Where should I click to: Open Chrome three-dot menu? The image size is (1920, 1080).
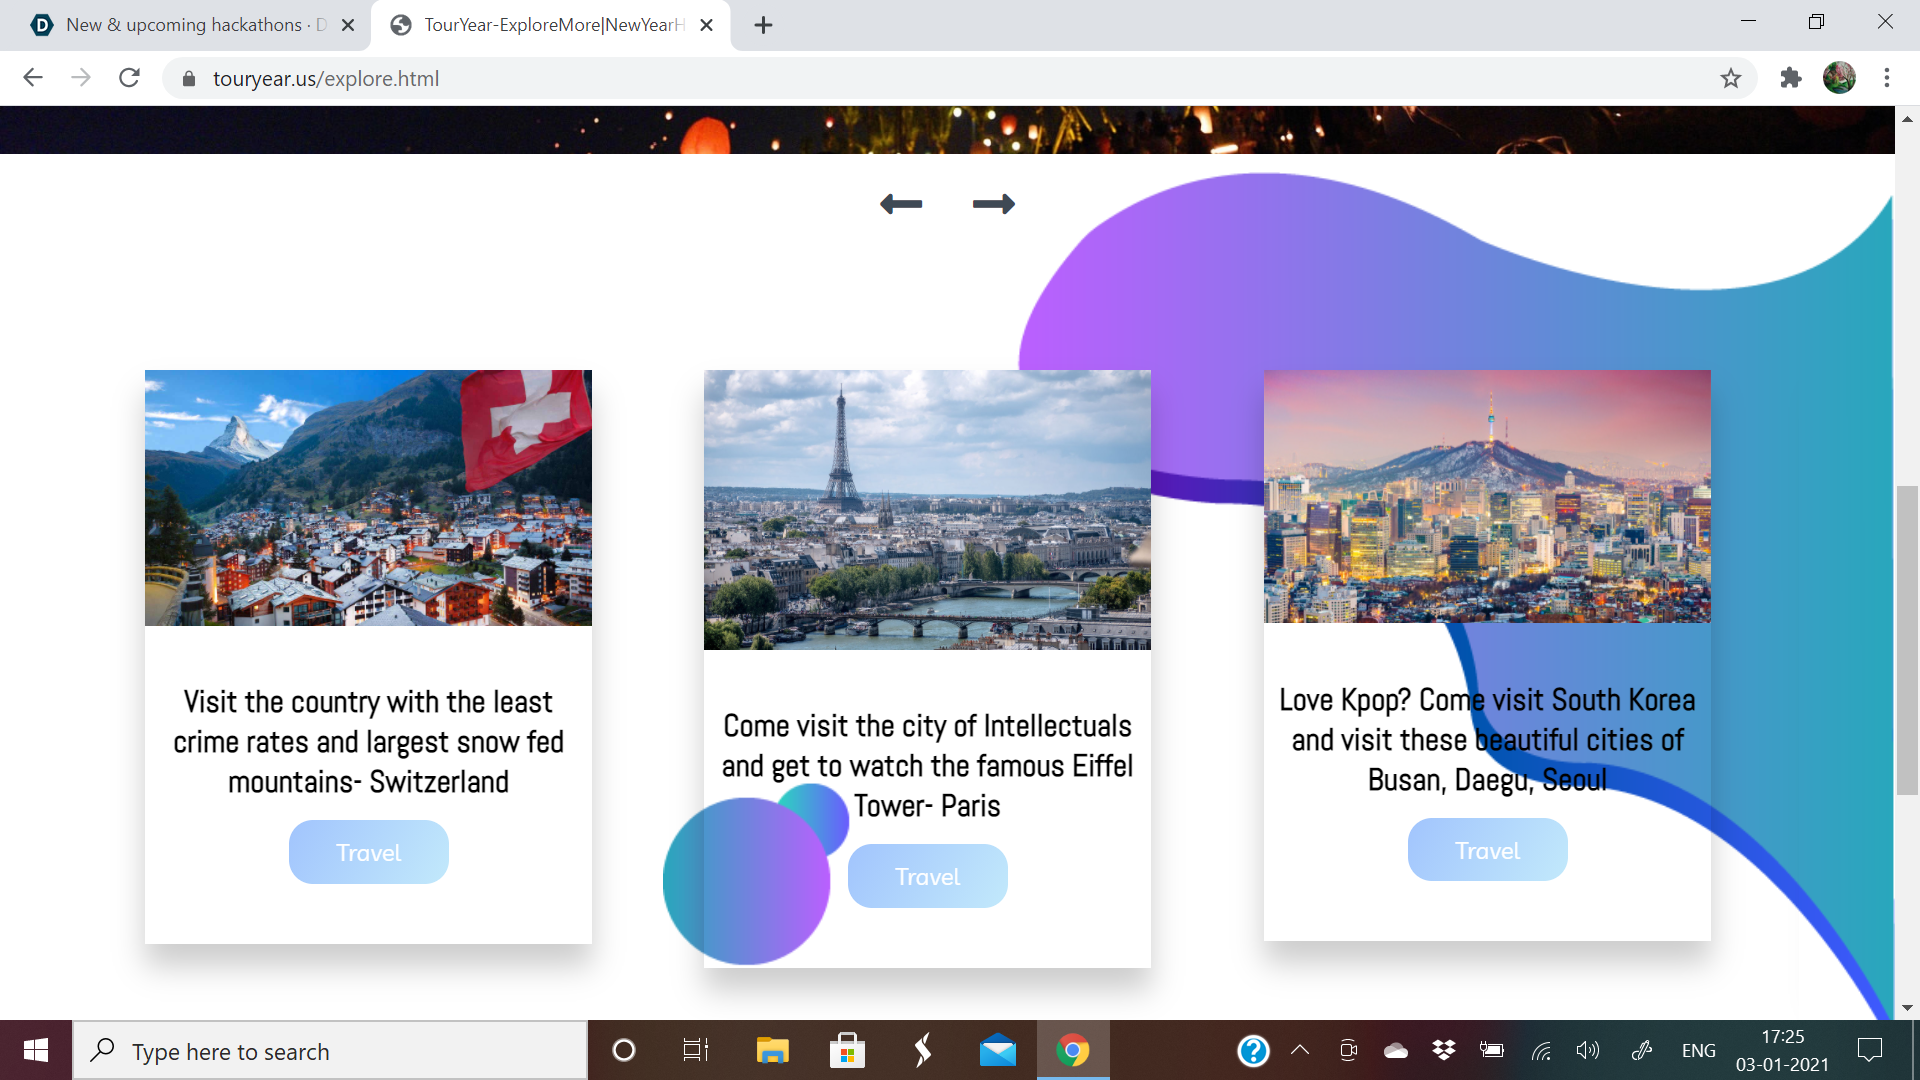pyautogui.click(x=1887, y=78)
